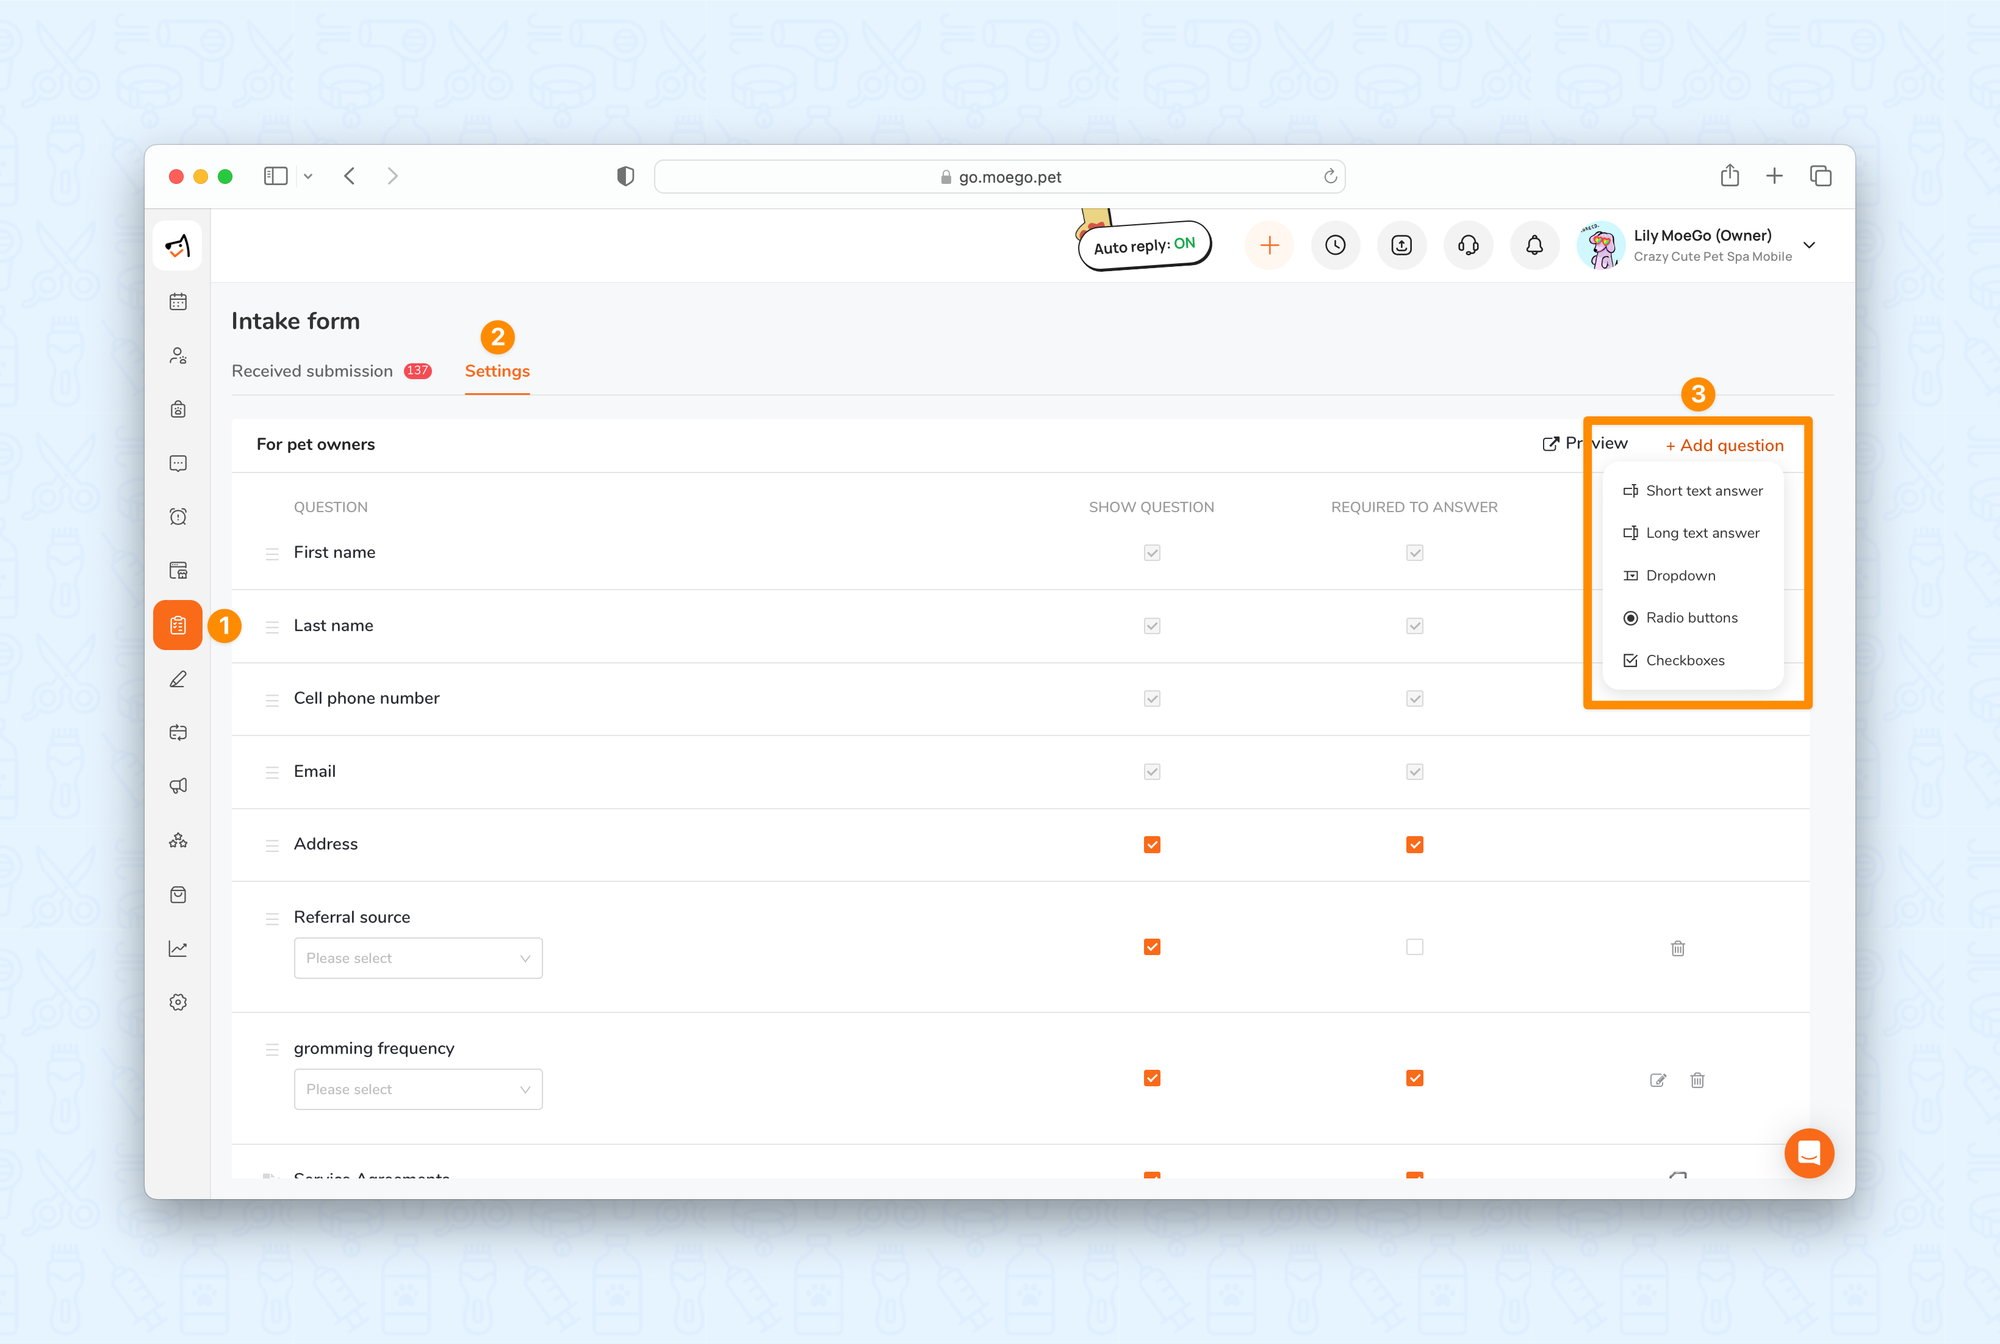The image size is (2000, 1344).
Task: Click the notification bell icon
Action: [1534, 246]
